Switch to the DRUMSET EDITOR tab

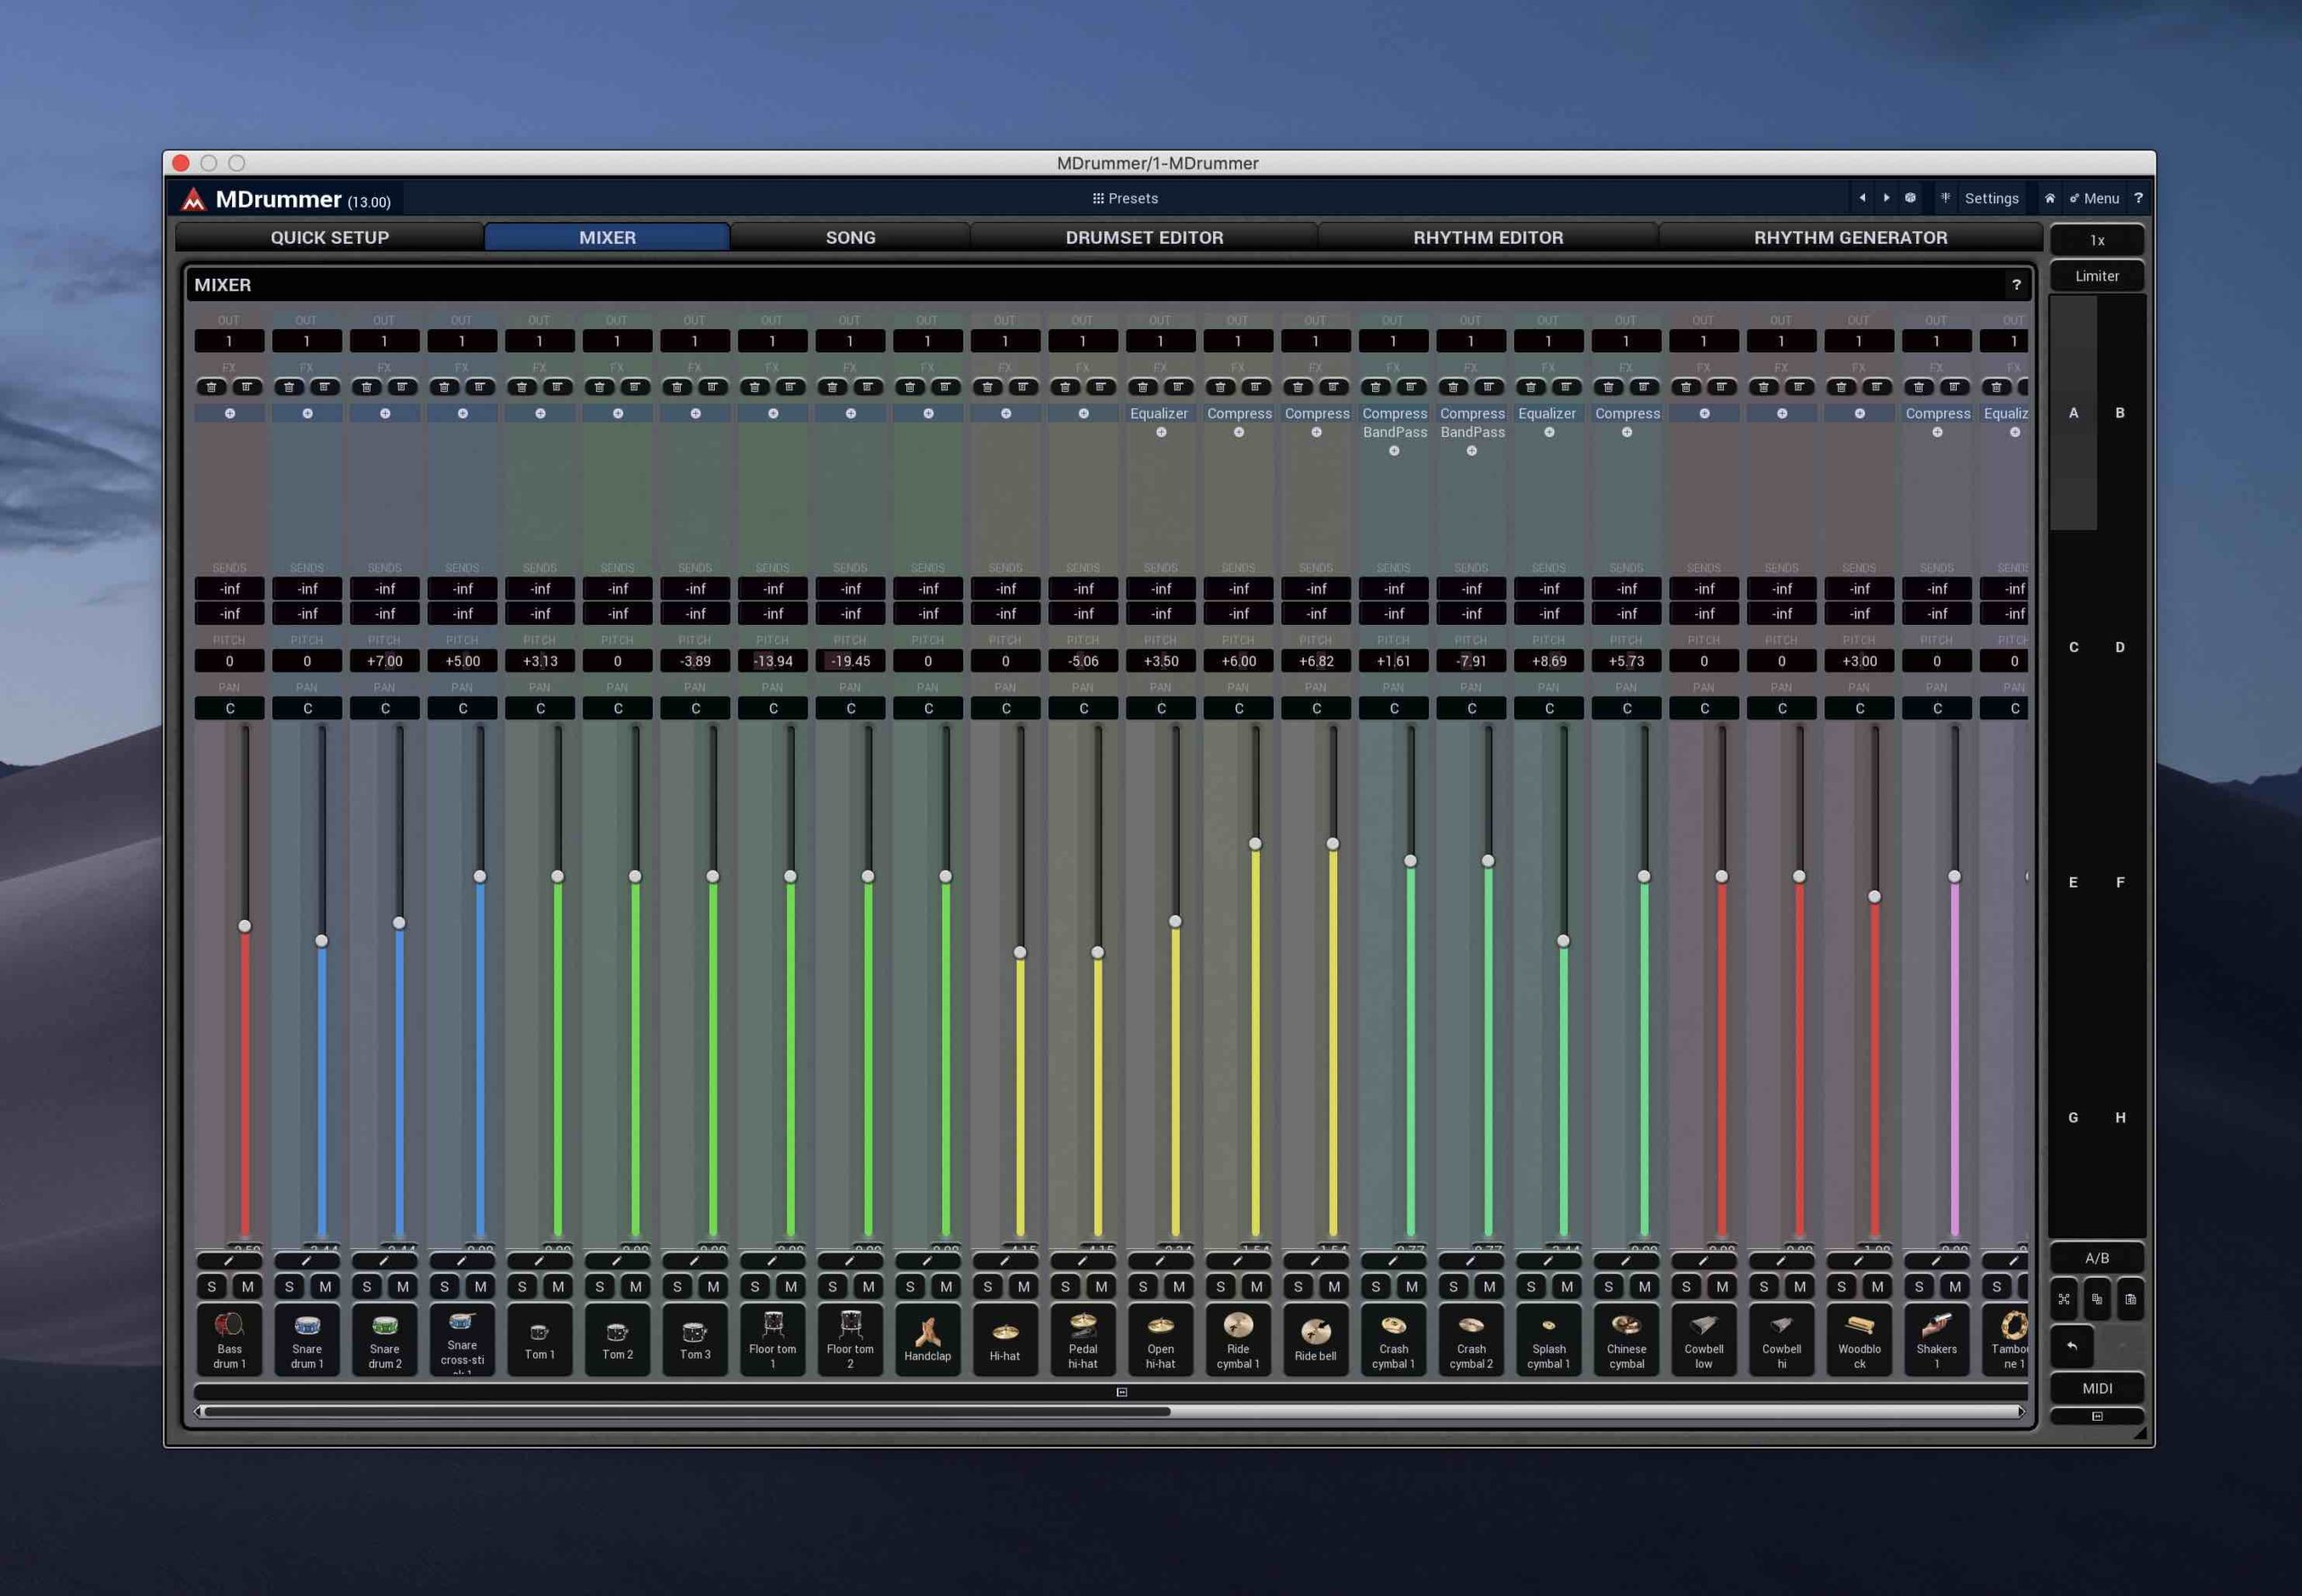pyautogui.click(x=1143, y=237)
